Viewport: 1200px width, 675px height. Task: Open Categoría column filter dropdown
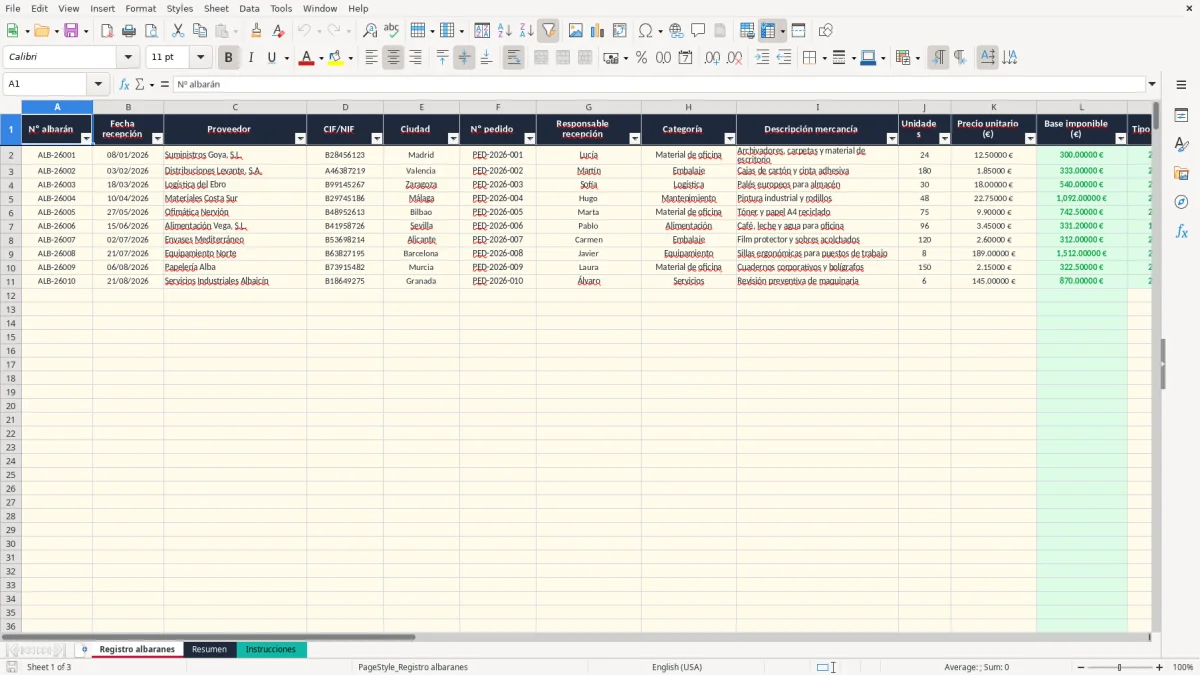tap(729, 139)
